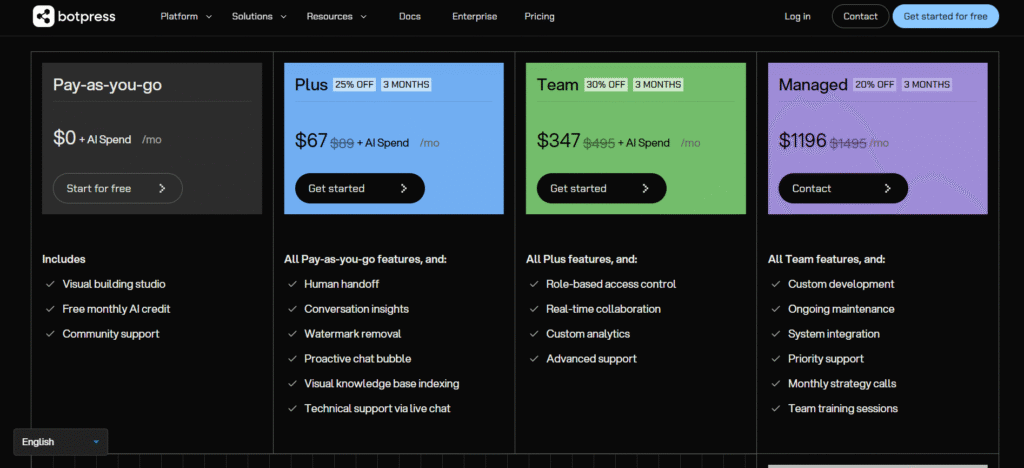Viewport: 1024px width, 468px height.
Task: Click checkmark beside System integration
Action: coord(776,334)
